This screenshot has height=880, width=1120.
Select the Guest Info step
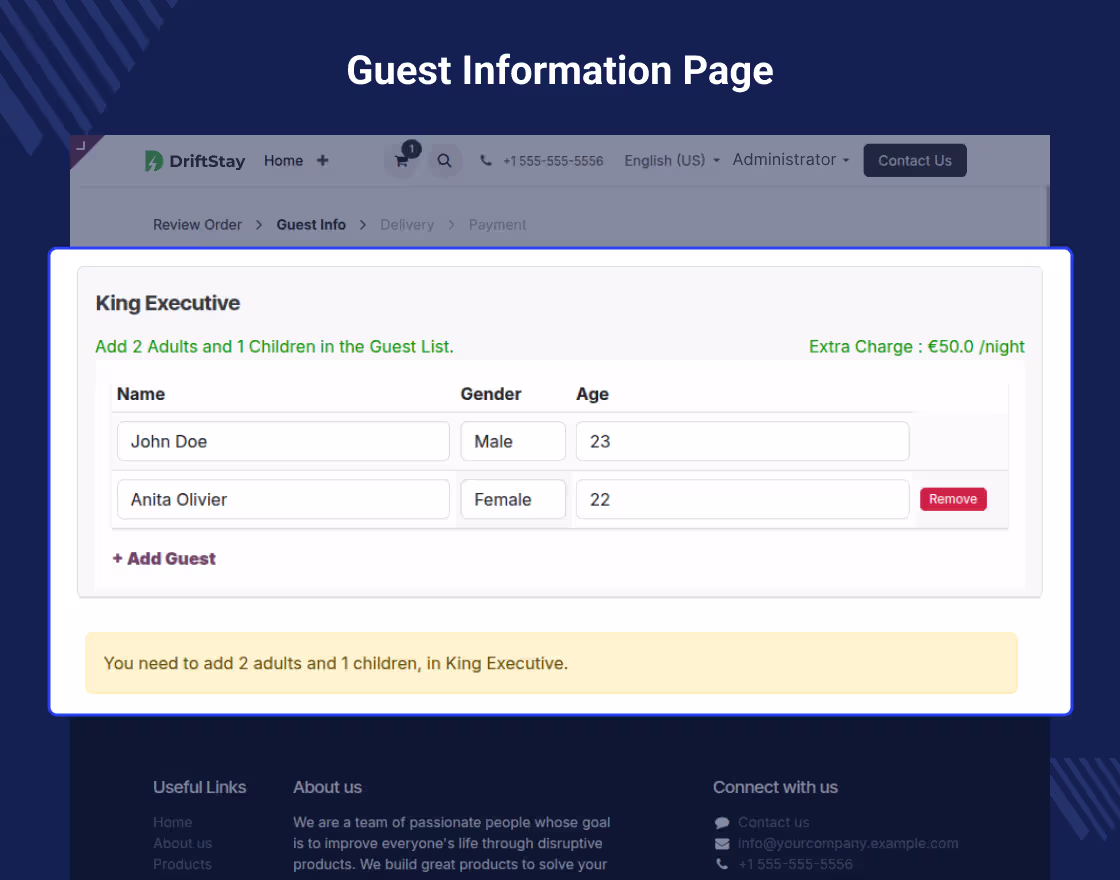311,225
